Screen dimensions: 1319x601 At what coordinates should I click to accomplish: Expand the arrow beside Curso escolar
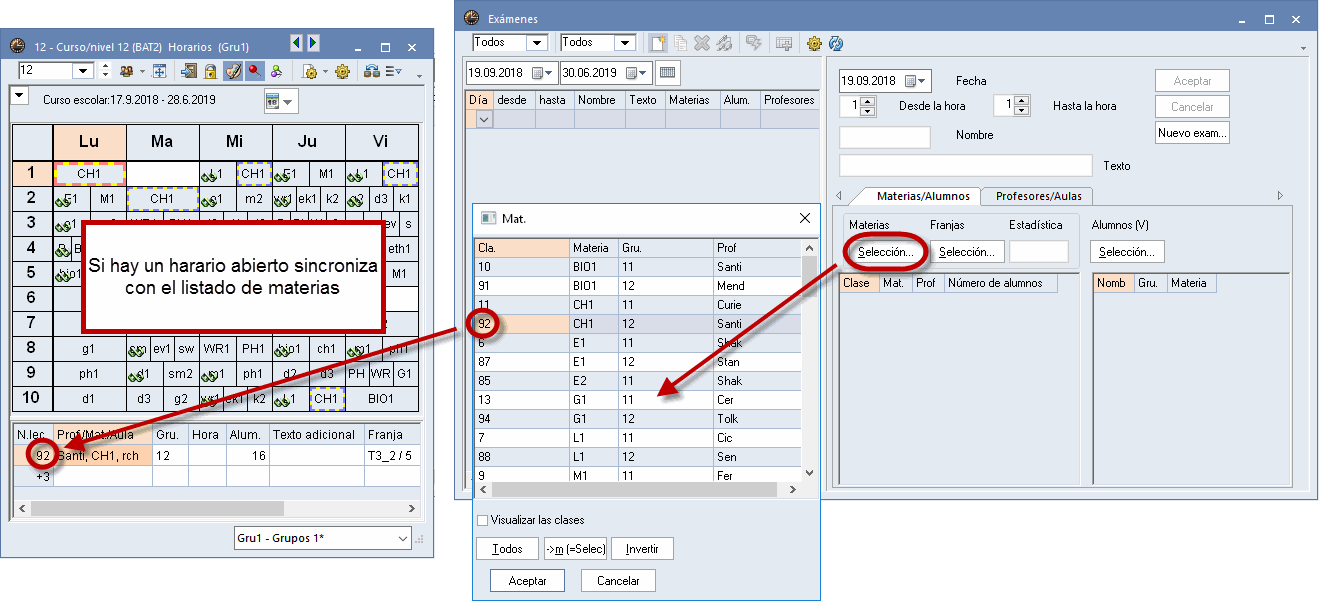click(x=20, y=95)
